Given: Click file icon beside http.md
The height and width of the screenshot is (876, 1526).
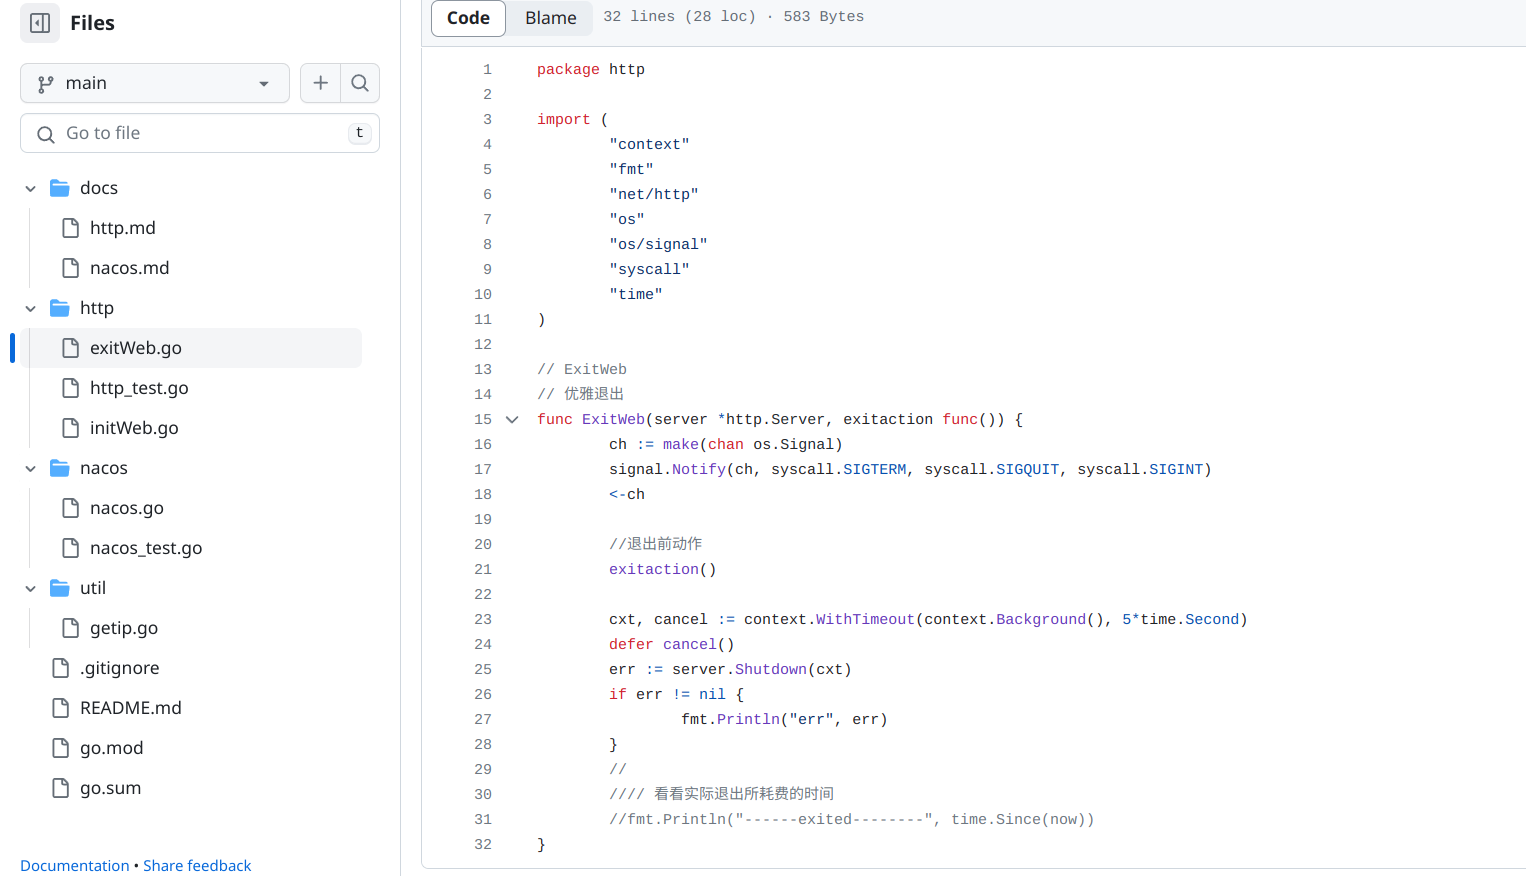Looking at the screenshot, I should 71,228.
